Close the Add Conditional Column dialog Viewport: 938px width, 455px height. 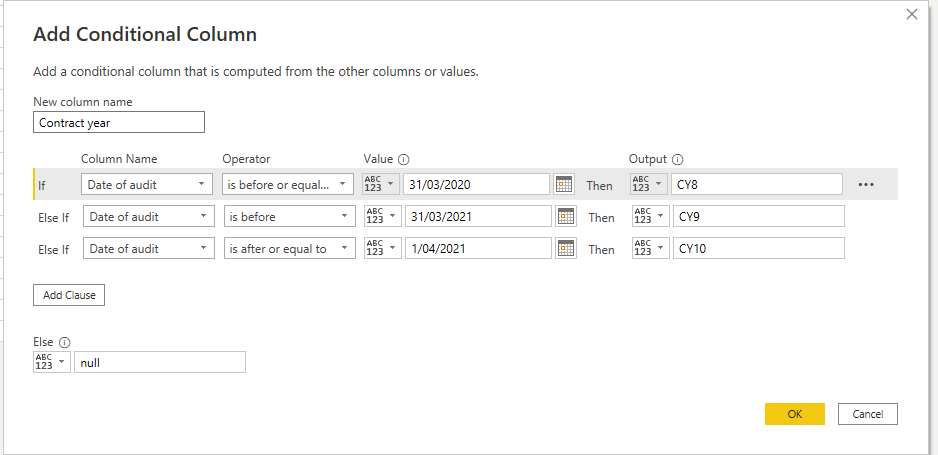(912, 14)
